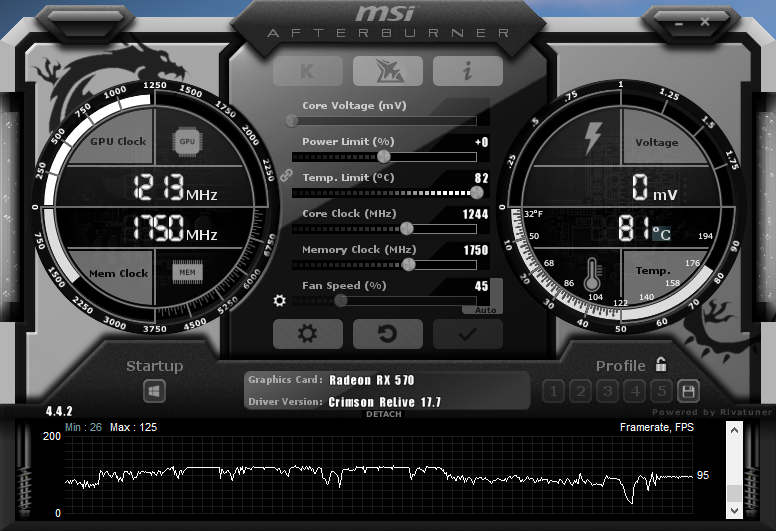Select profile slot 5
This screenshot has width=776, height=531.
point(661,391)
